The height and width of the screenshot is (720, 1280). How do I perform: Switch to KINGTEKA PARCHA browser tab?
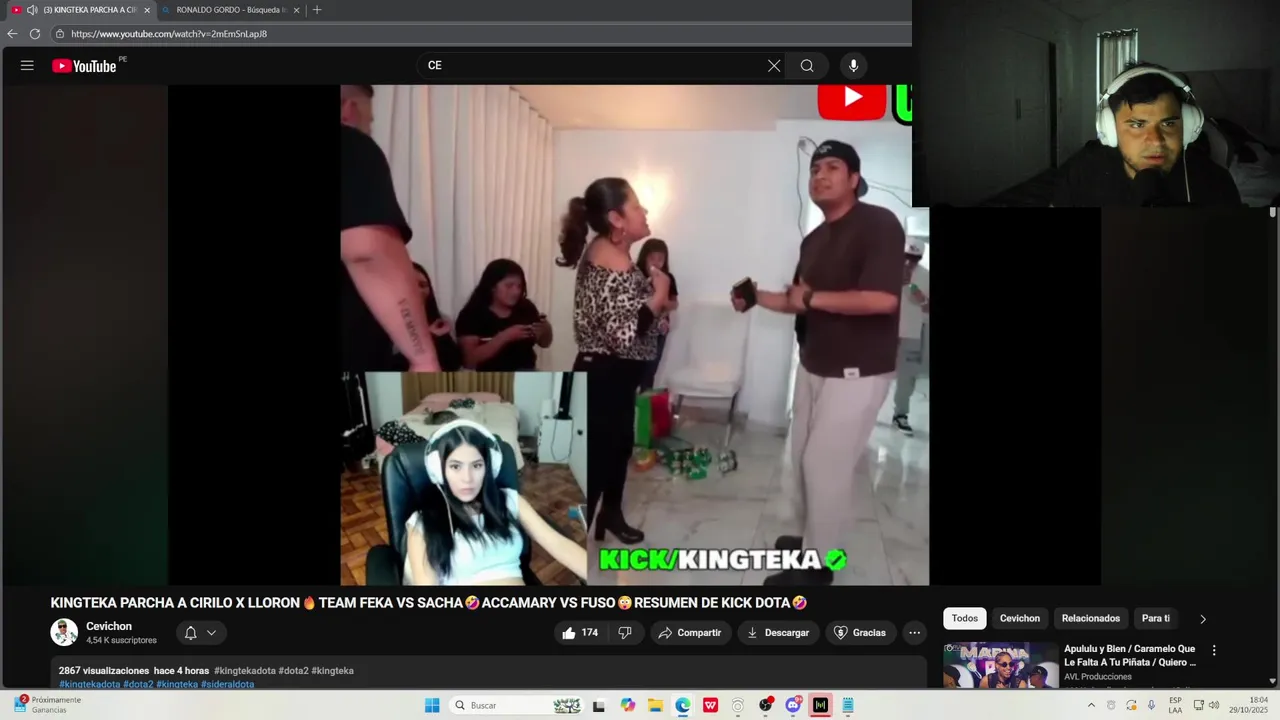point(80,10)
